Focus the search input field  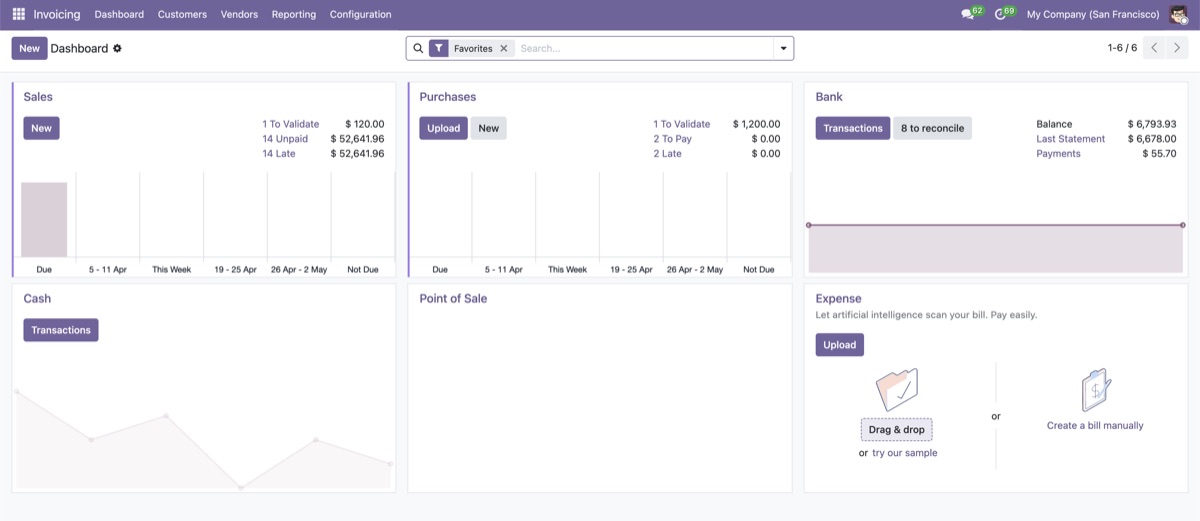pyautogui.click(x=643, y=48)
